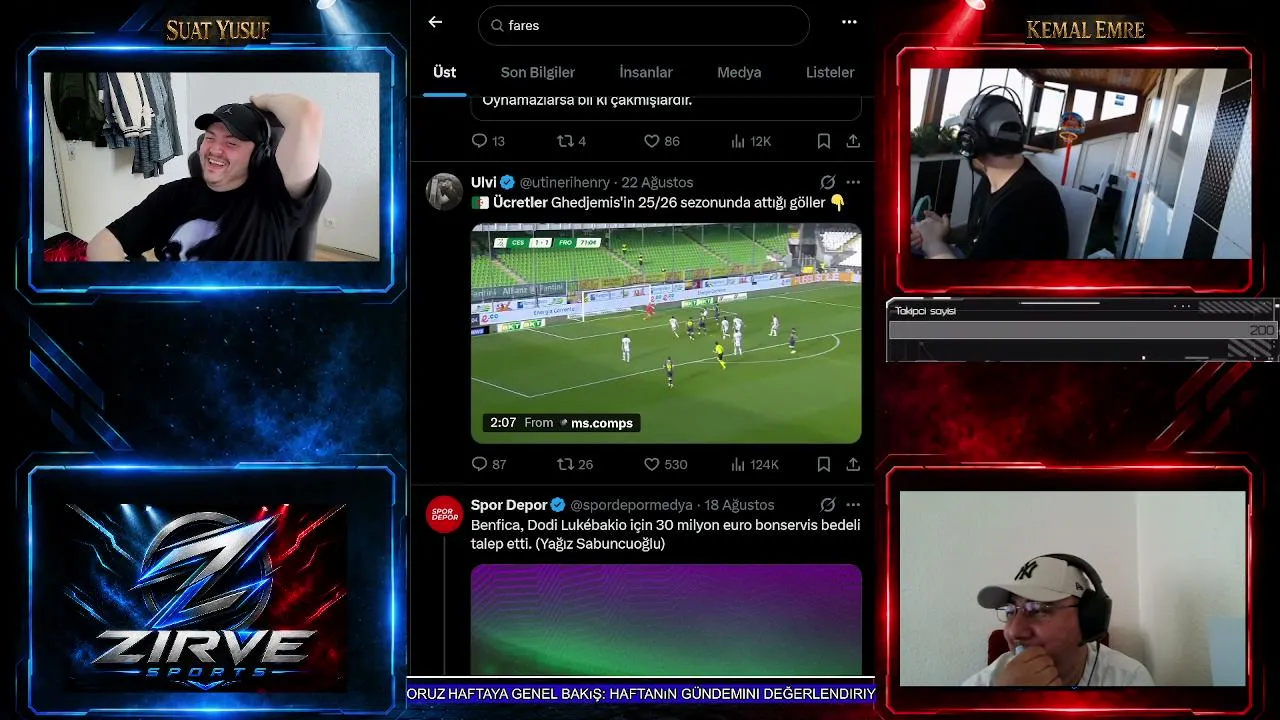
Task: Open the 18 Ağustos tweet timestamp
Action: [740, 505]
